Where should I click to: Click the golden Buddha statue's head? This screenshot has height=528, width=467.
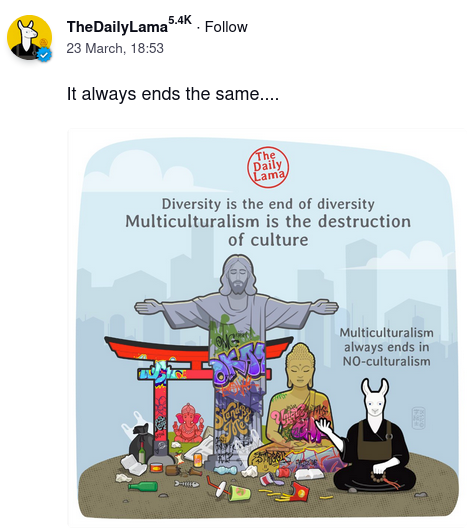point(299,364)
